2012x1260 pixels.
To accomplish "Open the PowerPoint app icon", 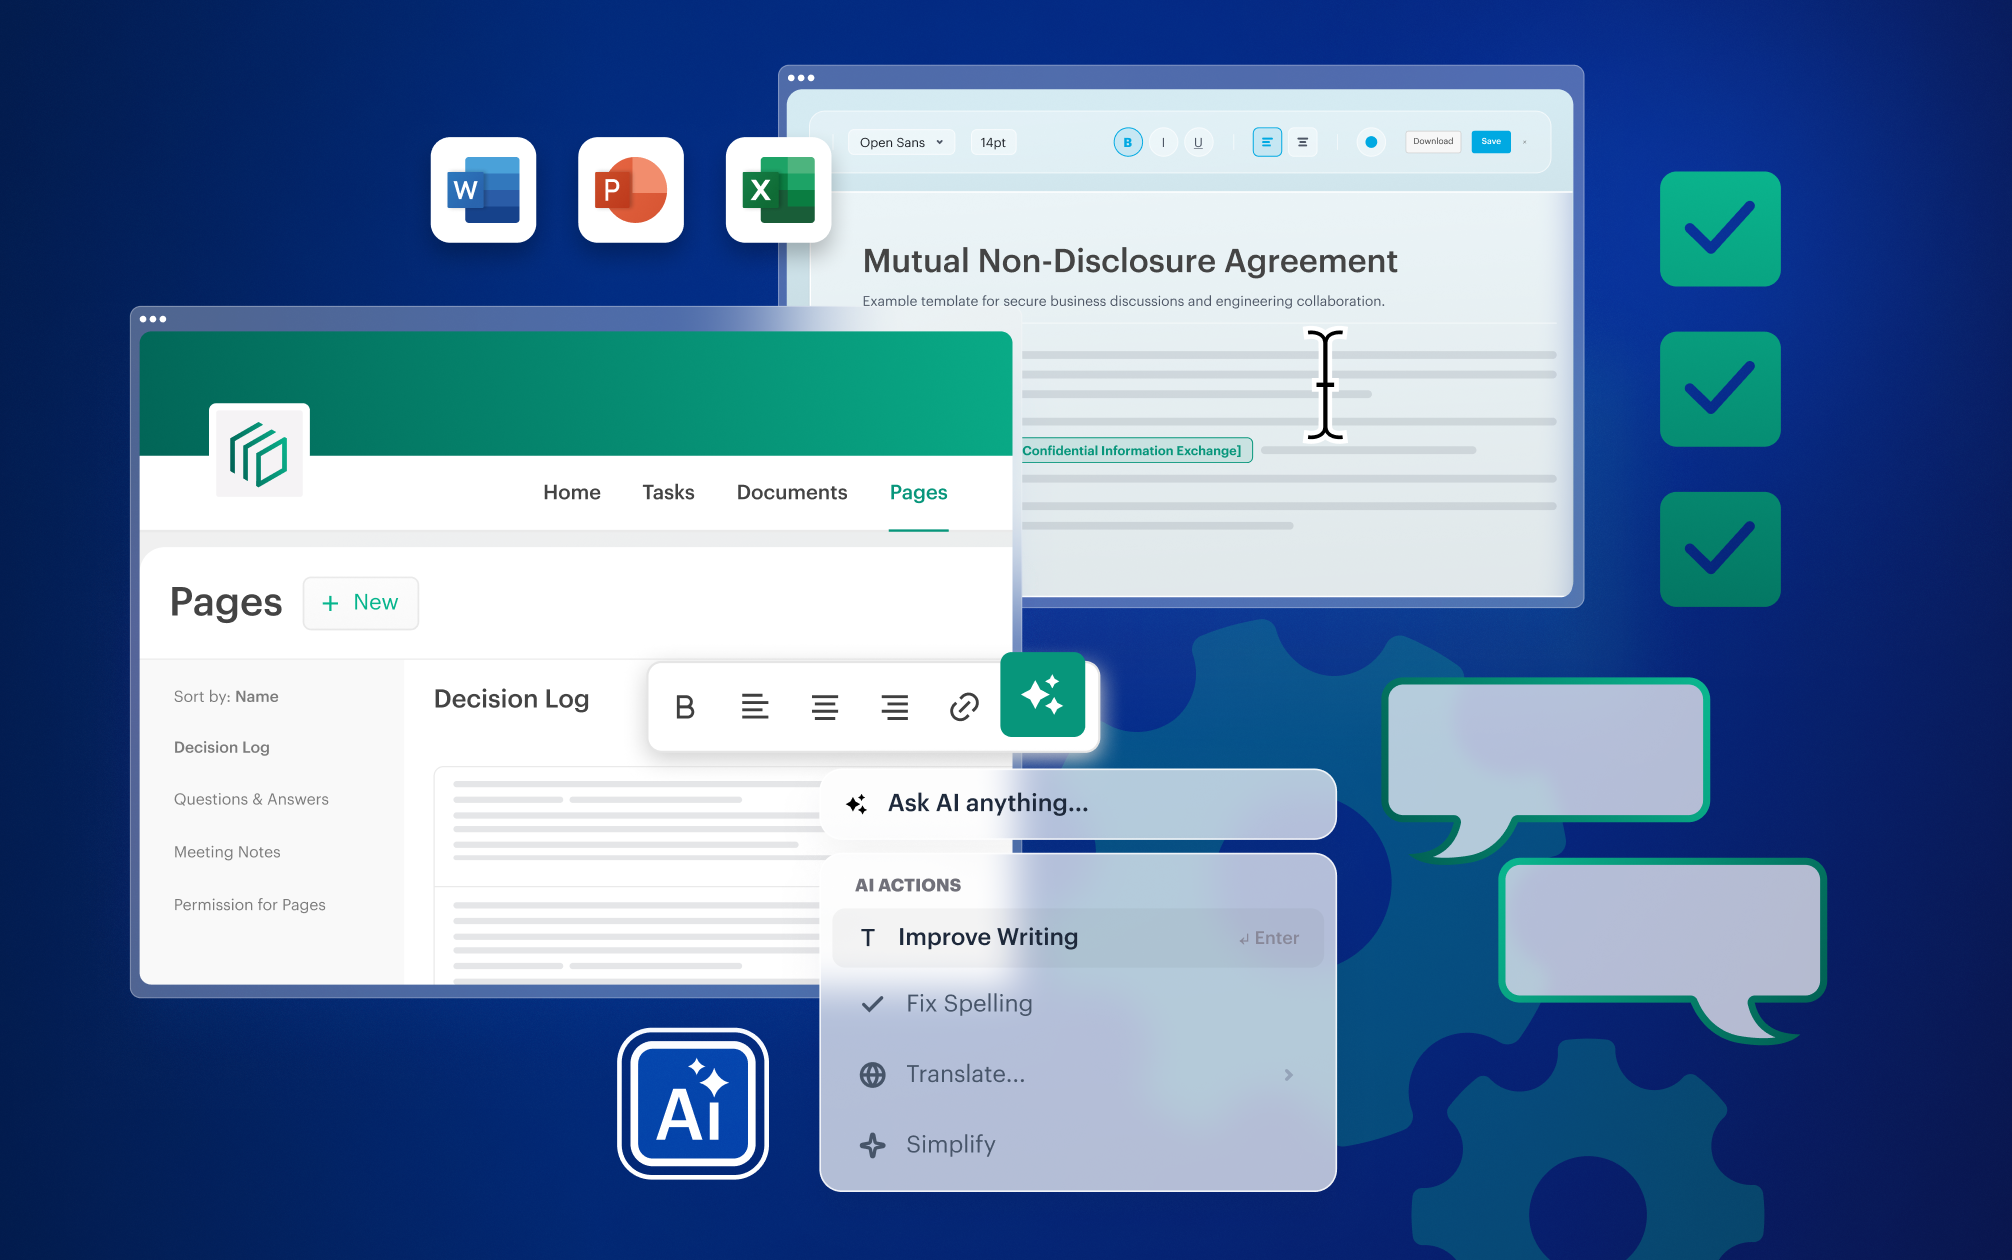I will (x=631, y=190).
